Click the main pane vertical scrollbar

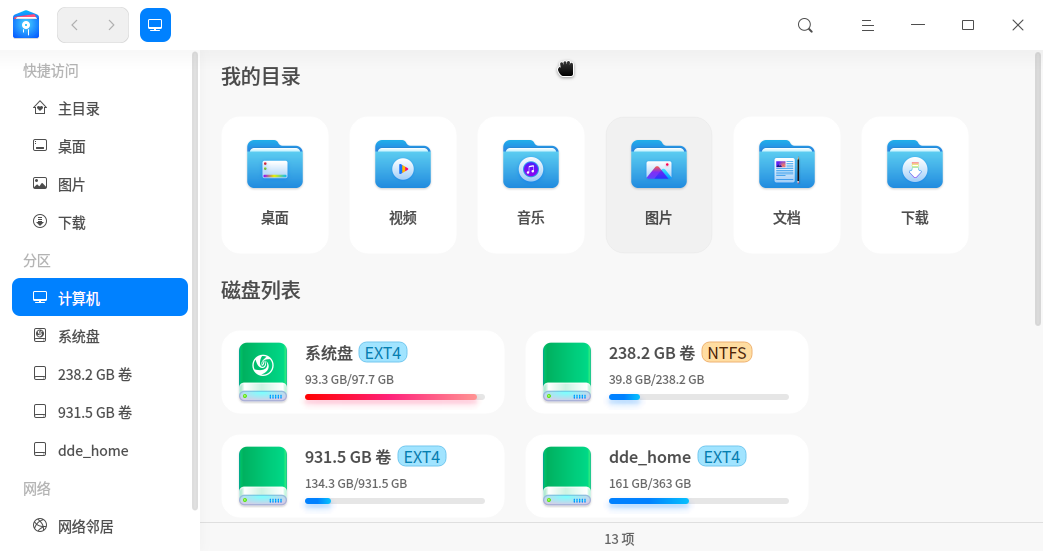[x=1038, y=188]
